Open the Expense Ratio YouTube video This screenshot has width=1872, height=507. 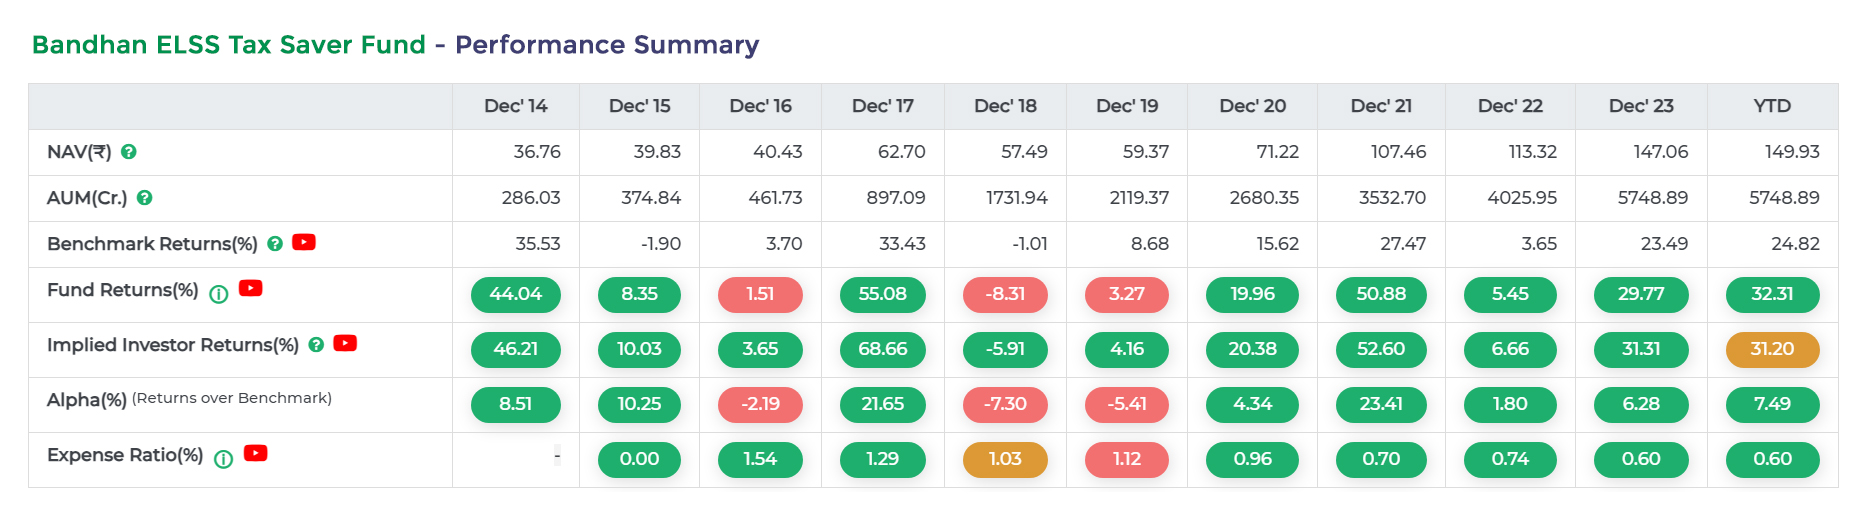(256, 453)
